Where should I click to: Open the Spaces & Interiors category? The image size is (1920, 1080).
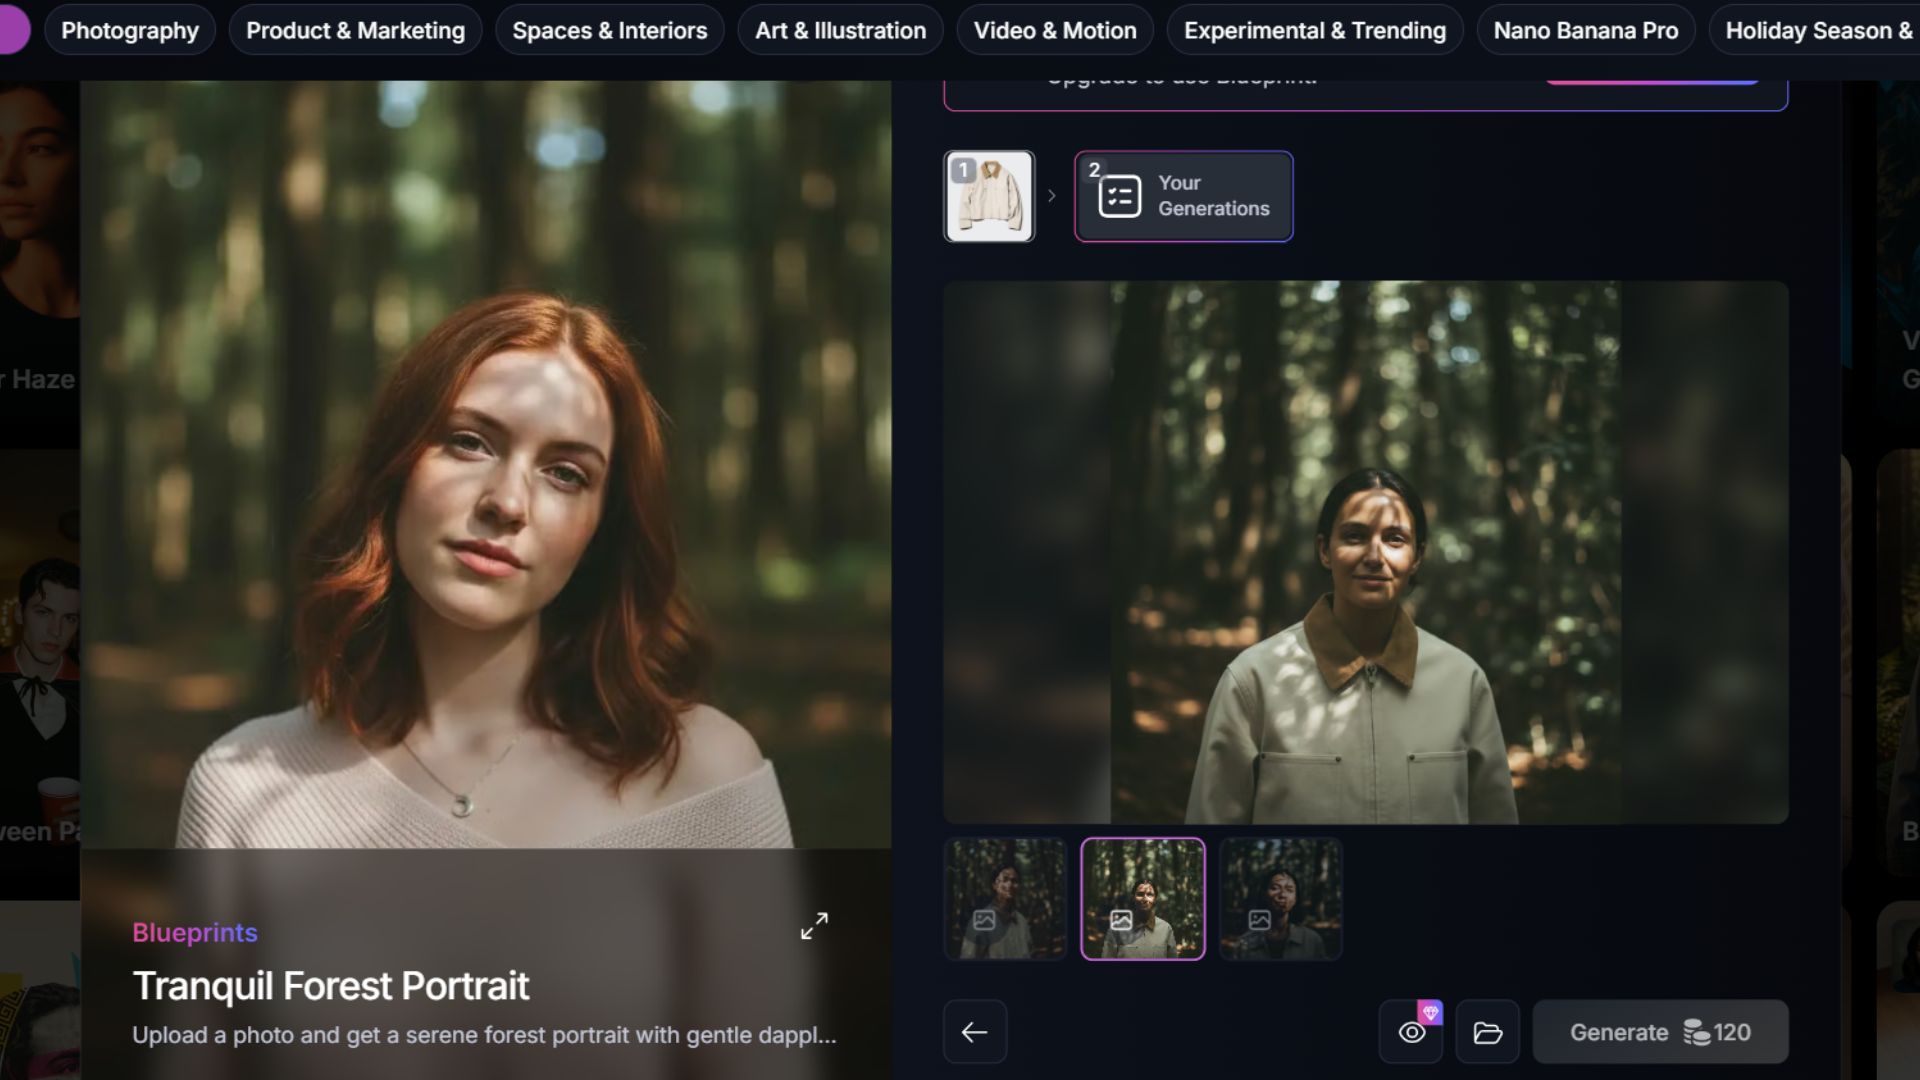click(609, 31)
